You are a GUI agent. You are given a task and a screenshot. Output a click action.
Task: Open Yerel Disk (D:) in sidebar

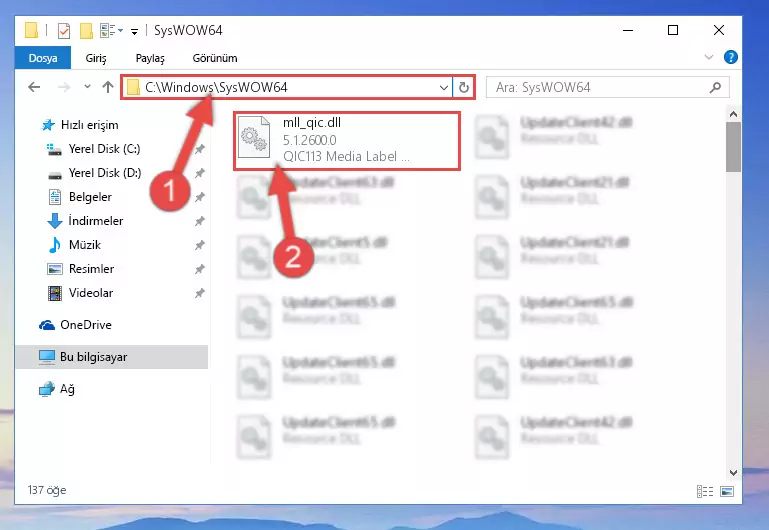point(104,173)
